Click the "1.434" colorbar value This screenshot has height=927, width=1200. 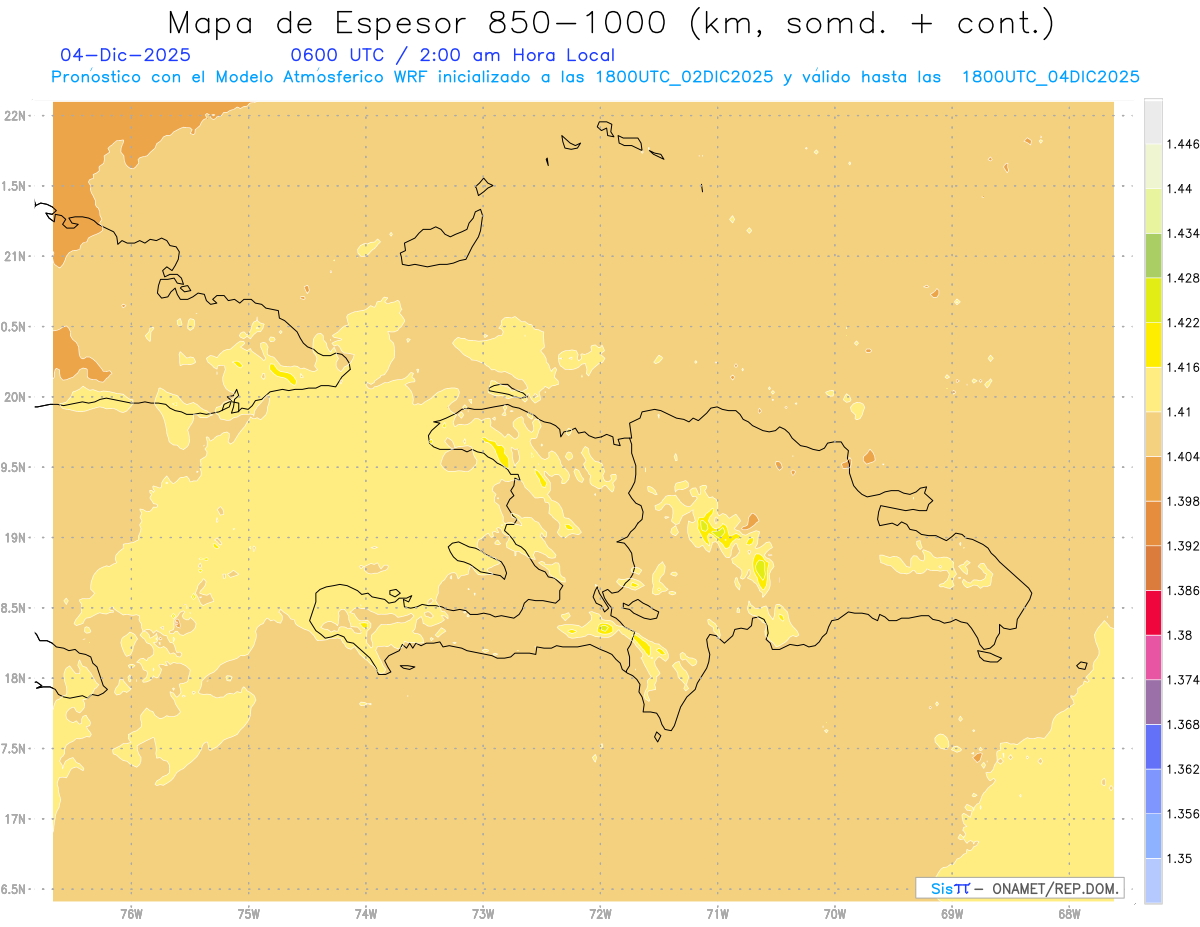coord(1183,233)
